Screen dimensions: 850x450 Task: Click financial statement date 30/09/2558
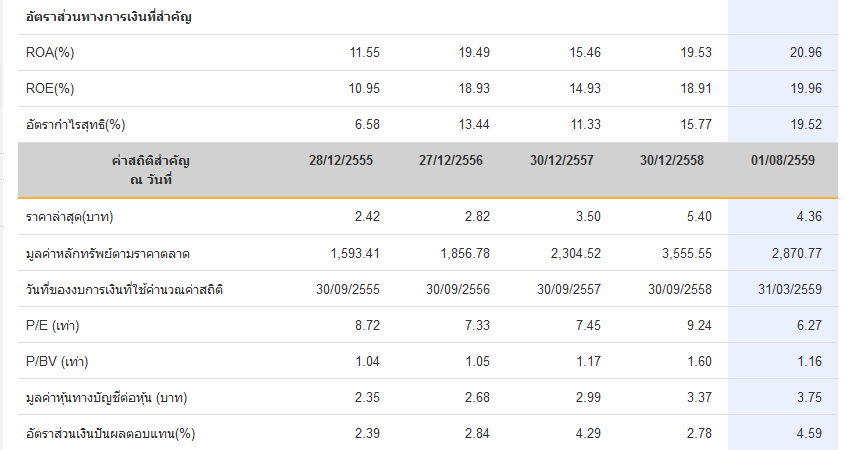(680, 290)
